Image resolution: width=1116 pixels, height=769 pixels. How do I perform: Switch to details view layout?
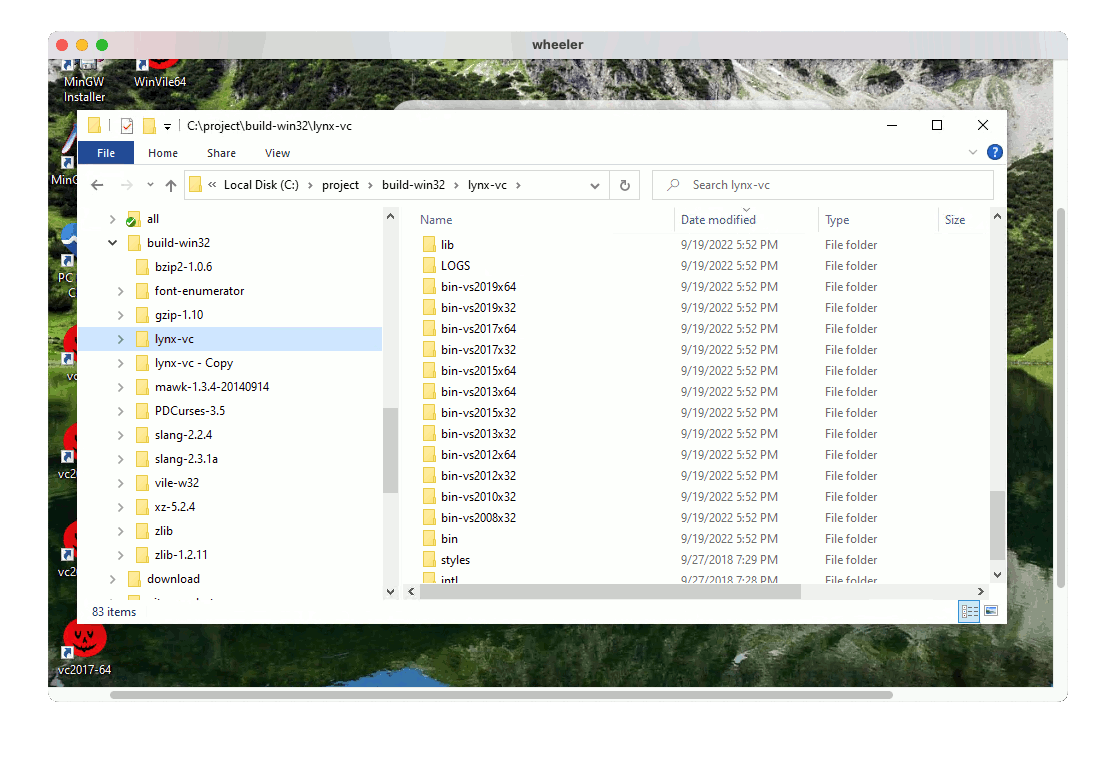969,611
